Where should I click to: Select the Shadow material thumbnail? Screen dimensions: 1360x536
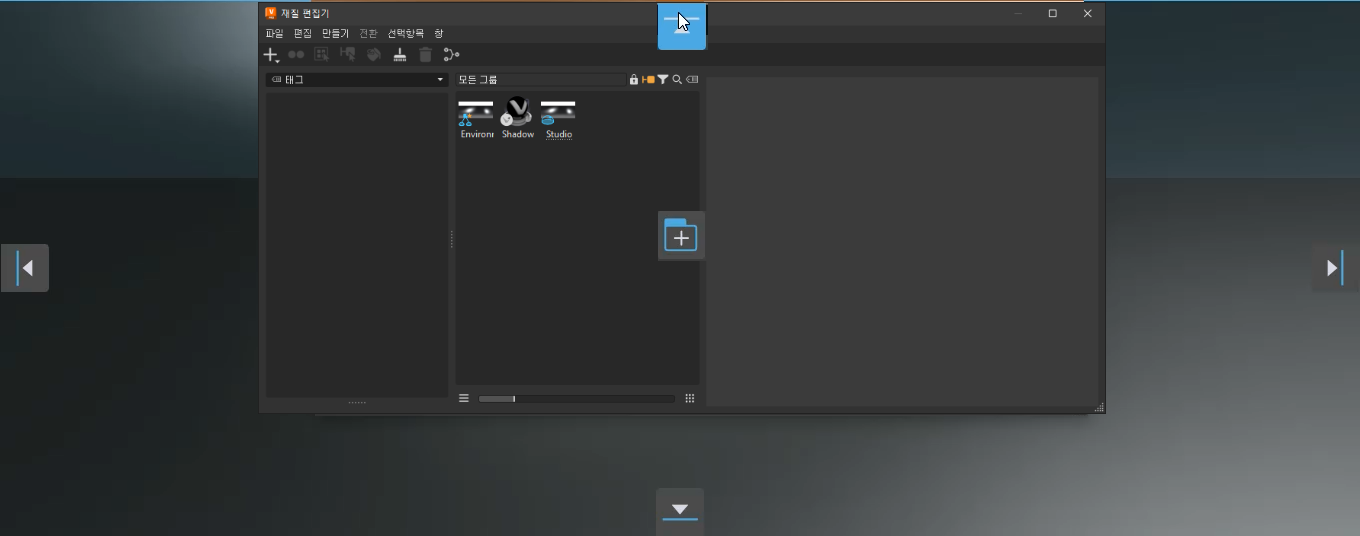(x=517, y=119)
